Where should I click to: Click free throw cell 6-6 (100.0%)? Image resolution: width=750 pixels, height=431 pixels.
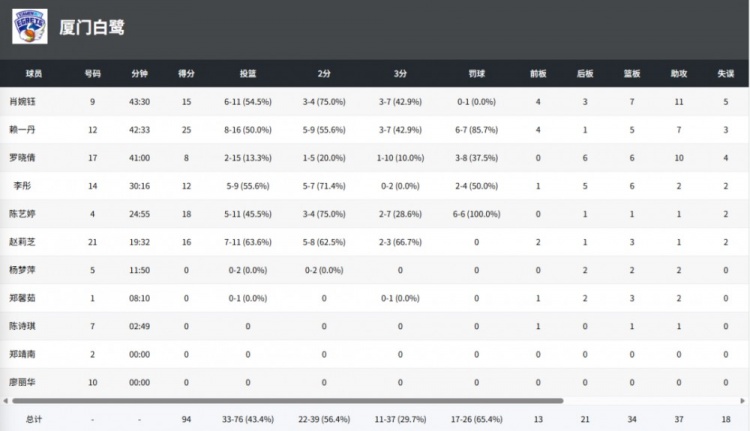coord(476,214)
